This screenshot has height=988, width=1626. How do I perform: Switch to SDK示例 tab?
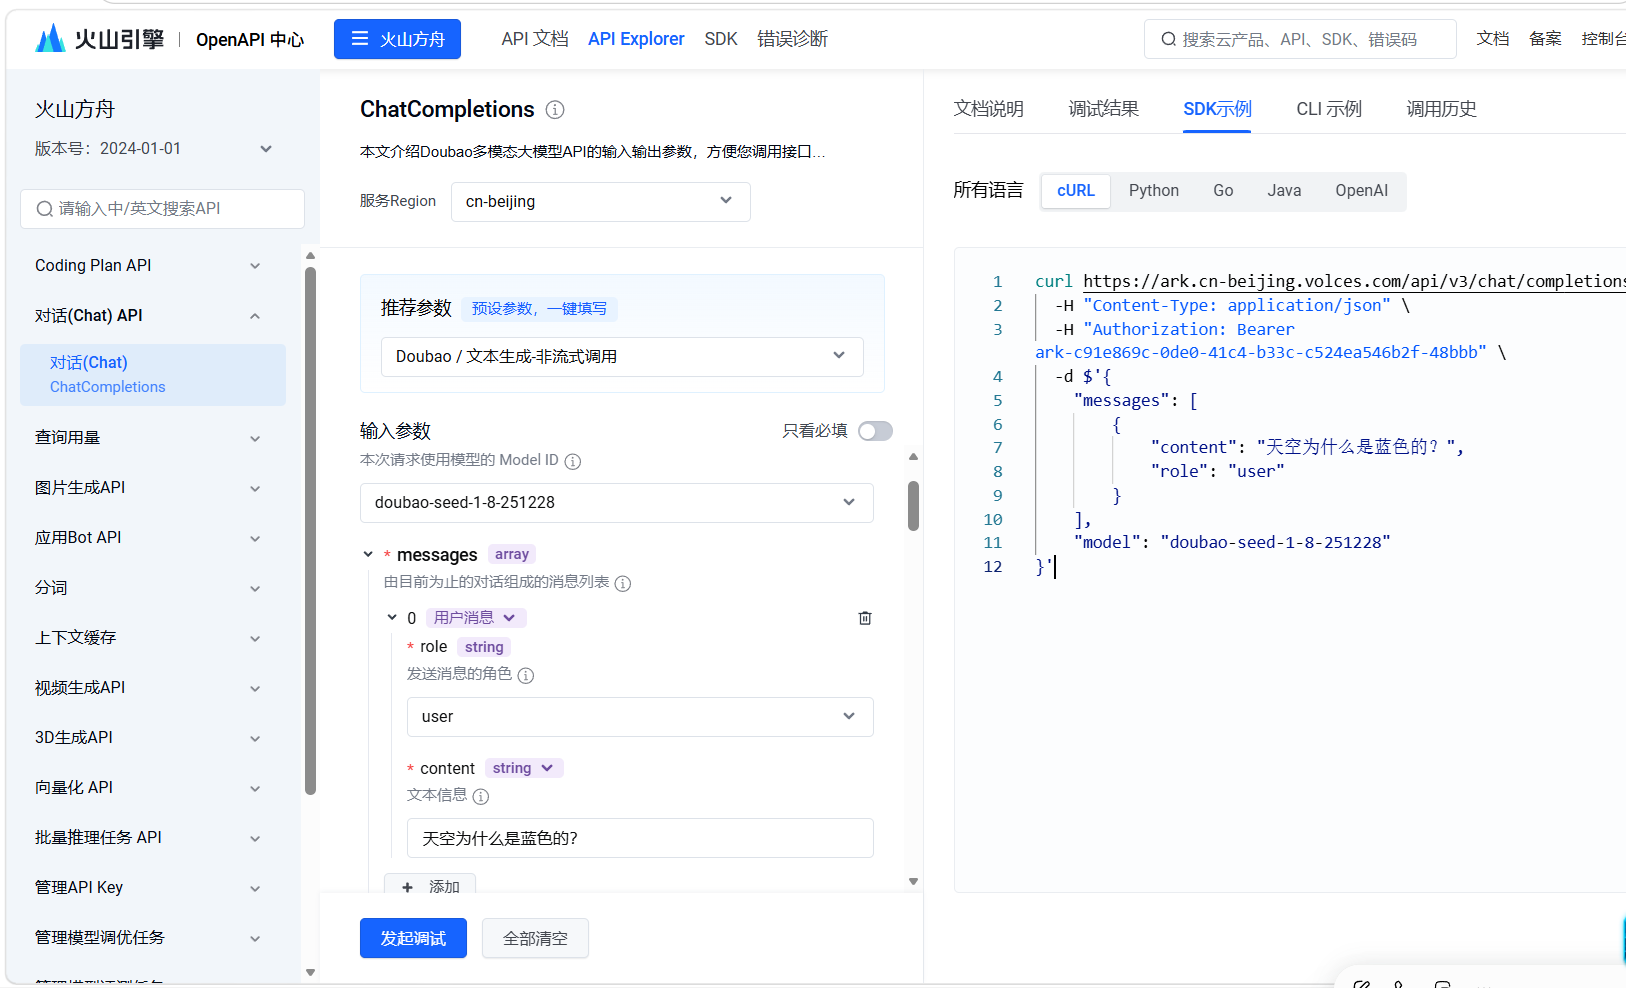1217,109
